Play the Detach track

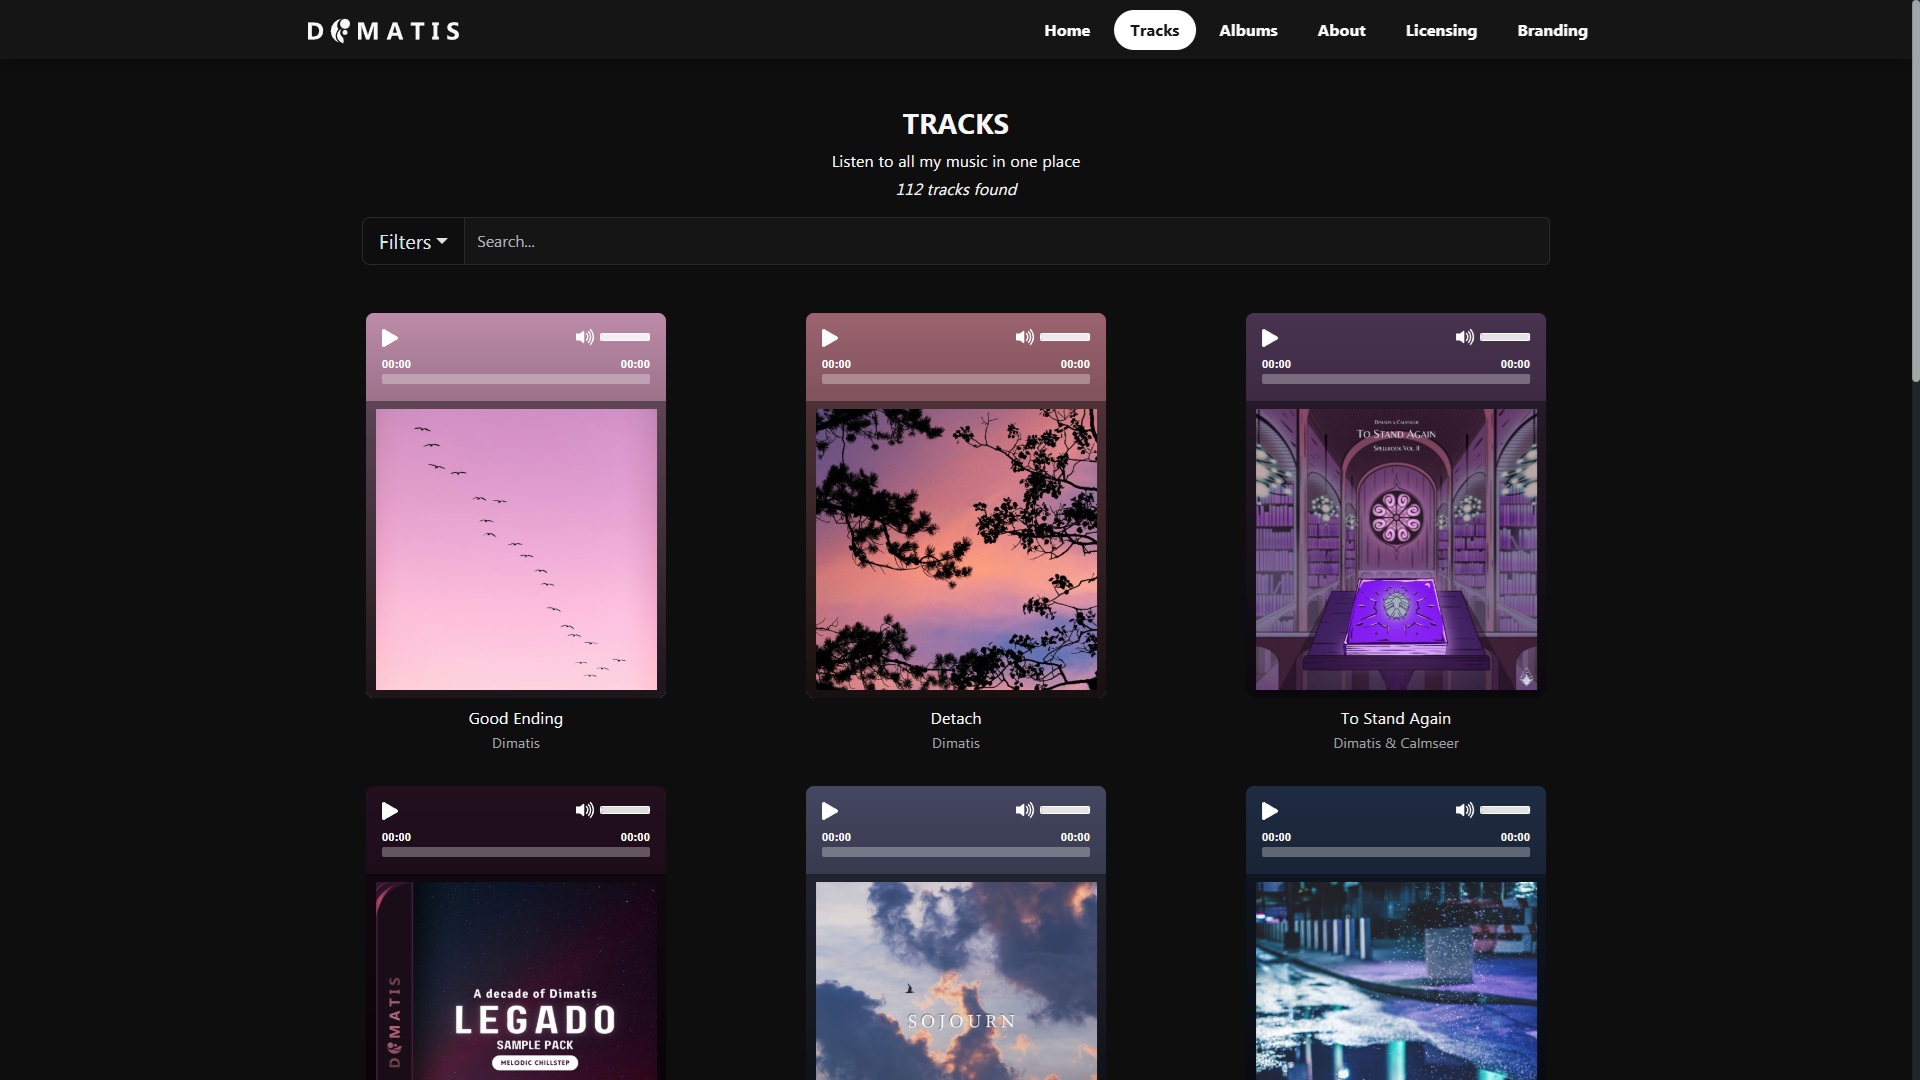tap(830, 338)
